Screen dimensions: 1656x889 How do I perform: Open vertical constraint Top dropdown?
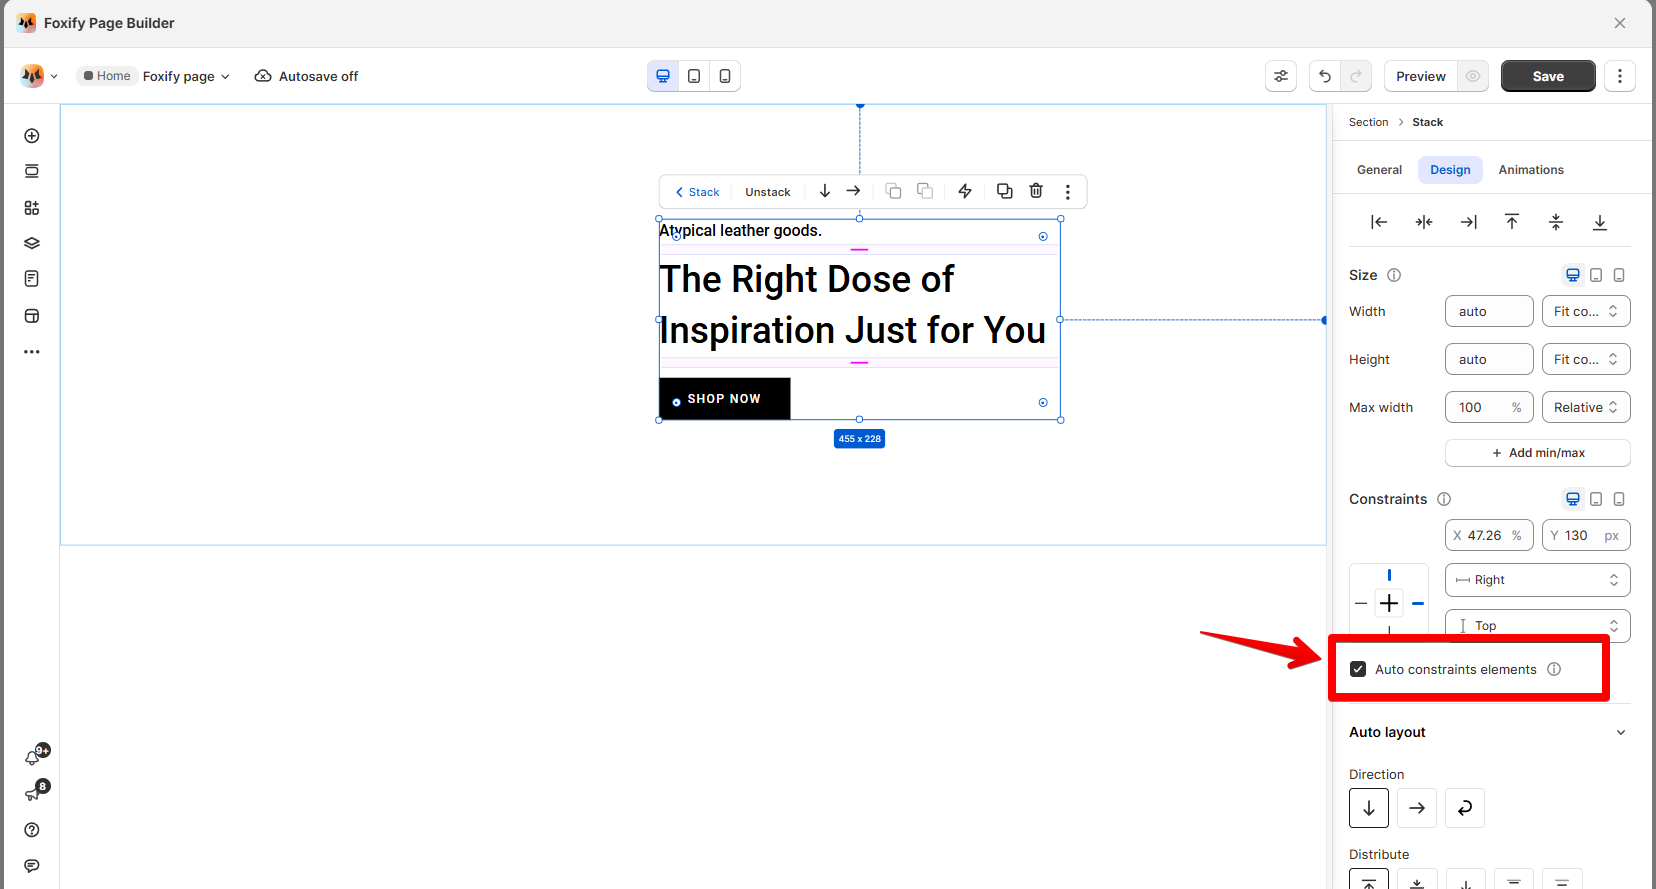(x=1538, y=625)
